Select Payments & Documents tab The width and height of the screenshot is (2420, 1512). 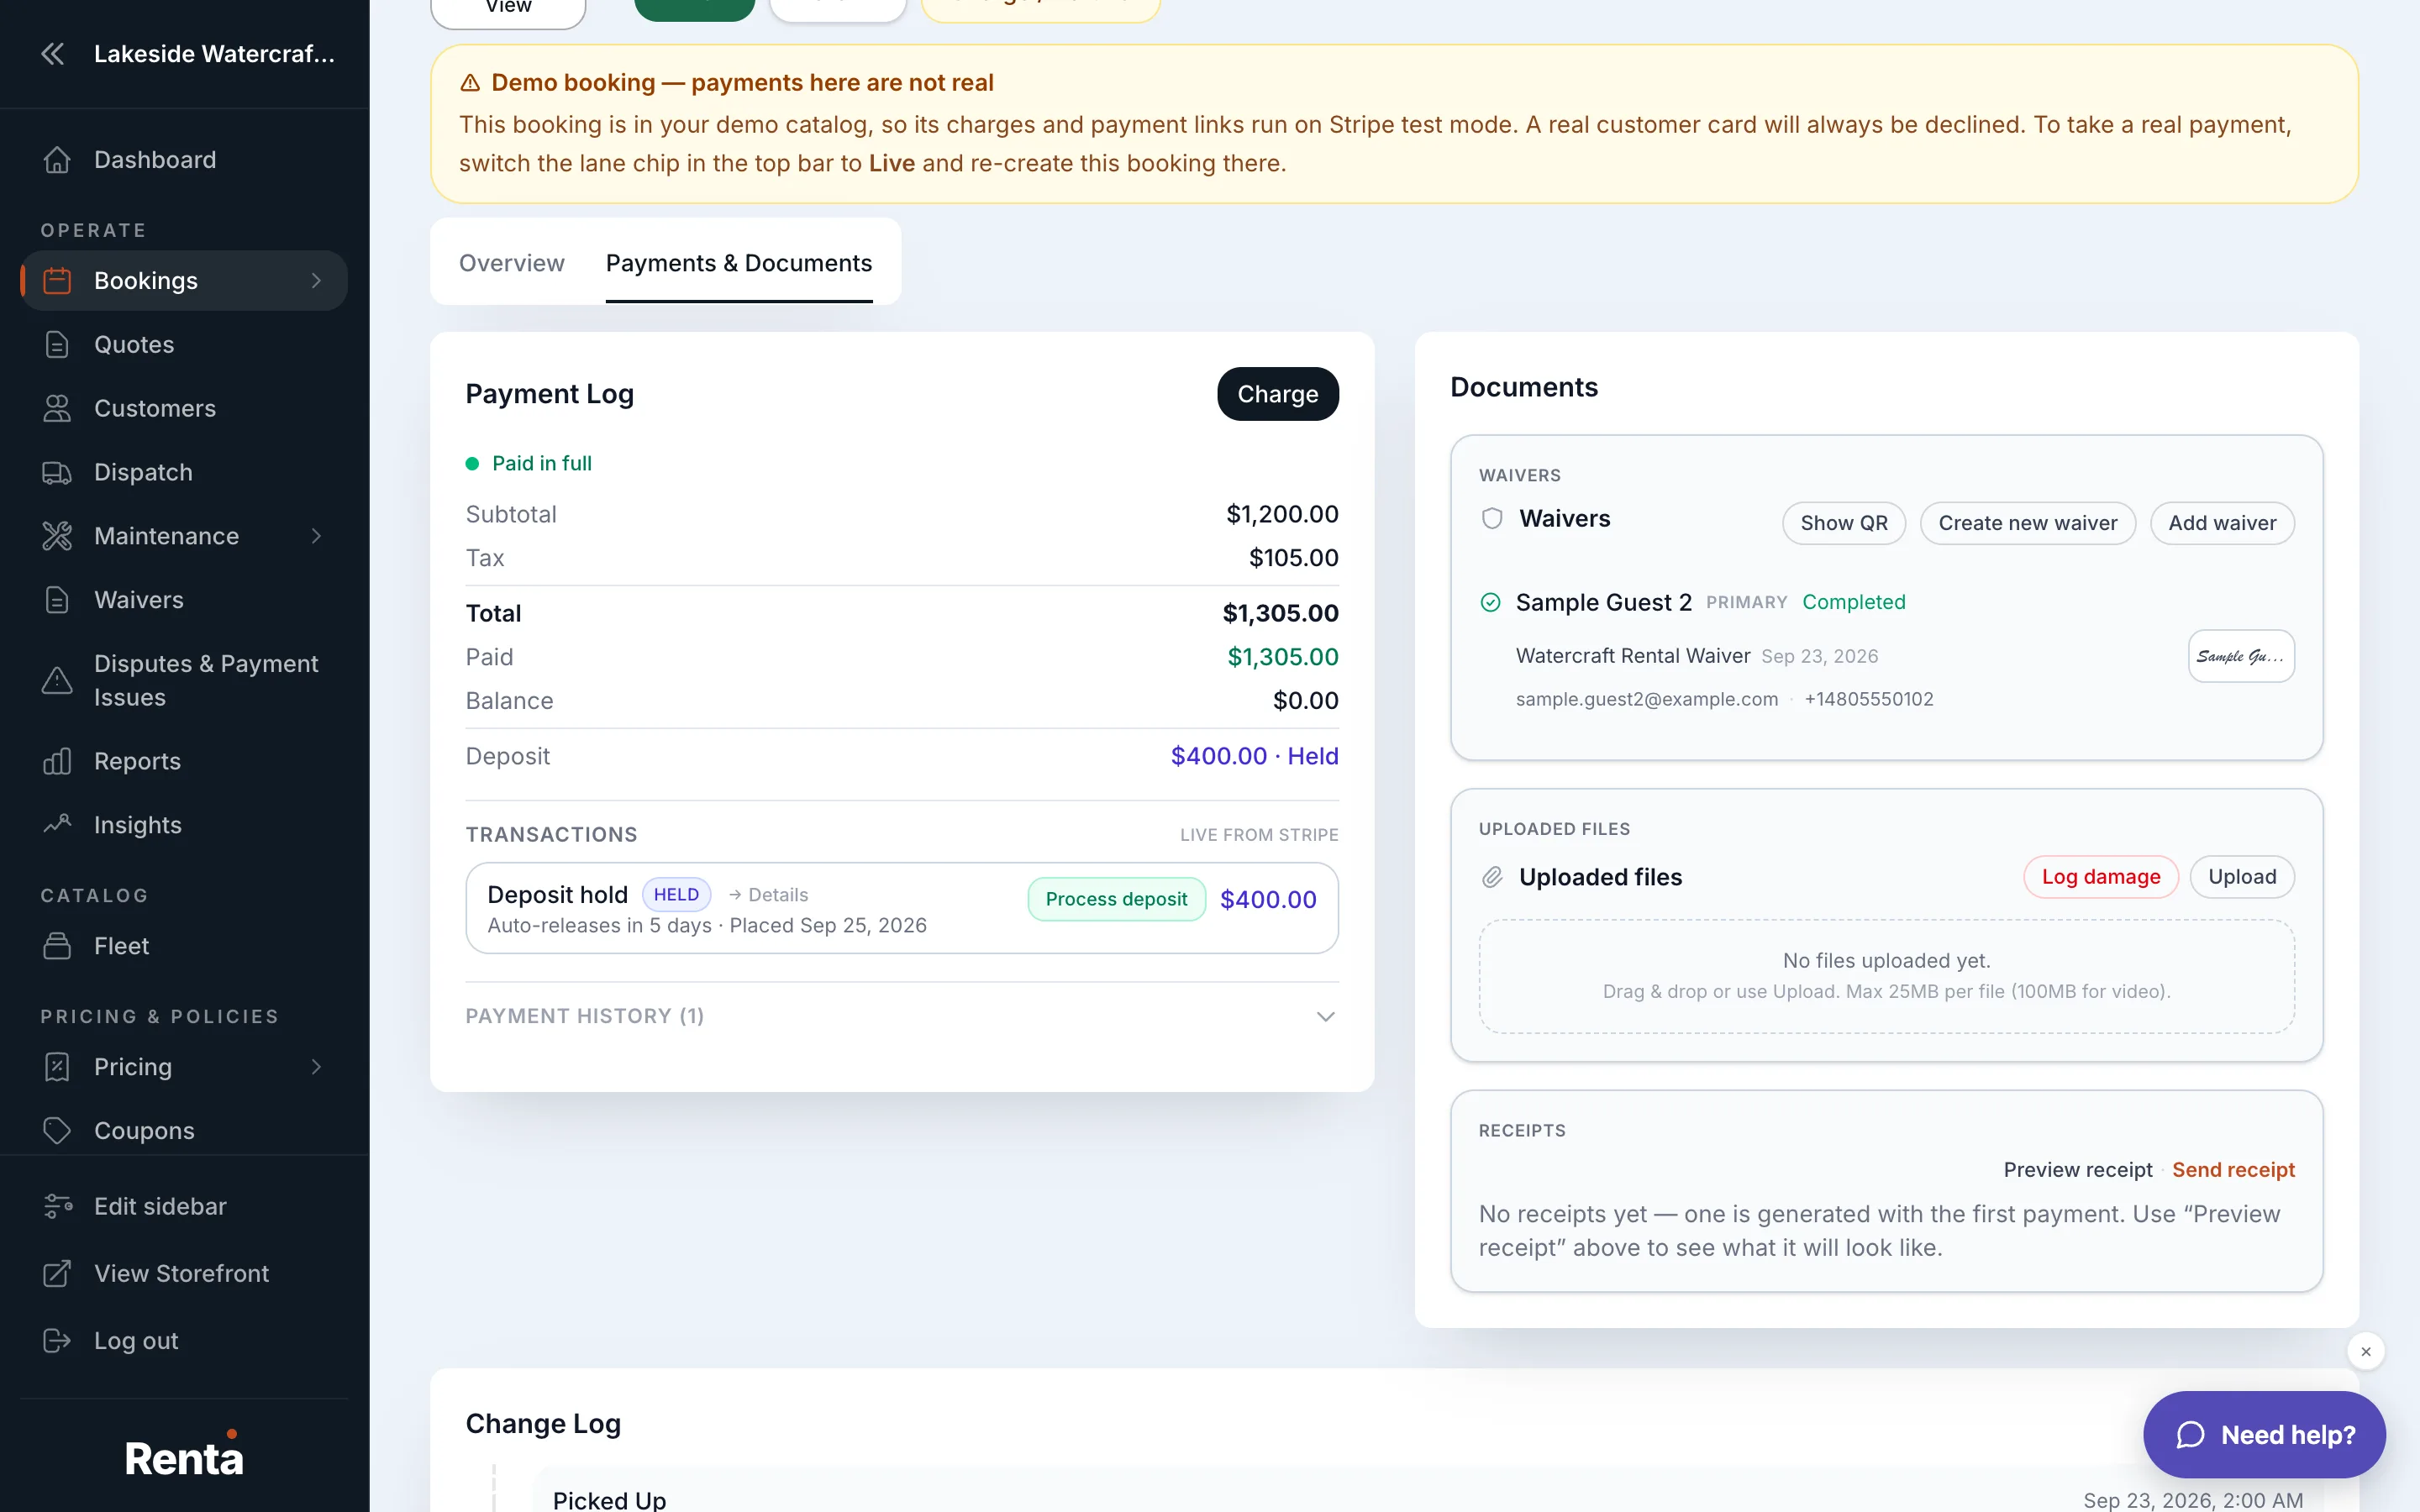tap(739, 263)
